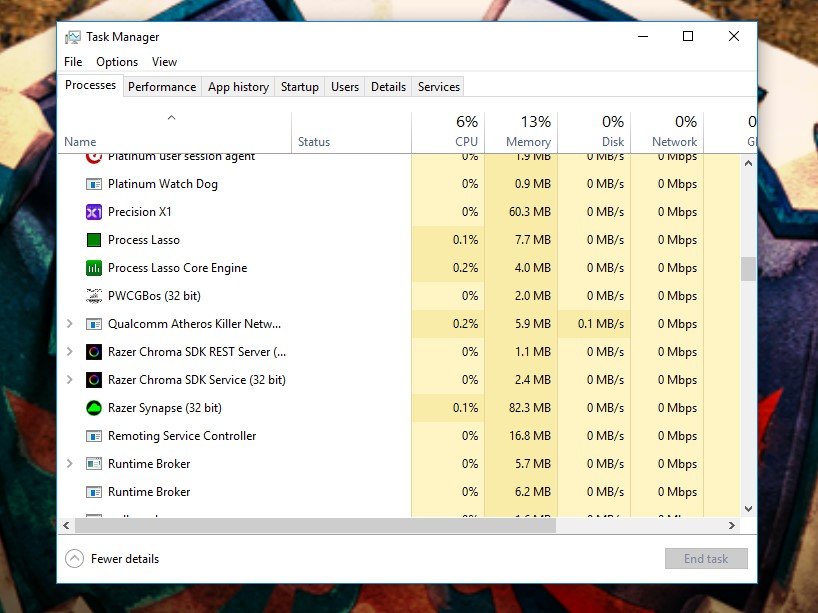818x613 pixels.
Task: Sort processes by Network column
Action: tap(667, 133)
